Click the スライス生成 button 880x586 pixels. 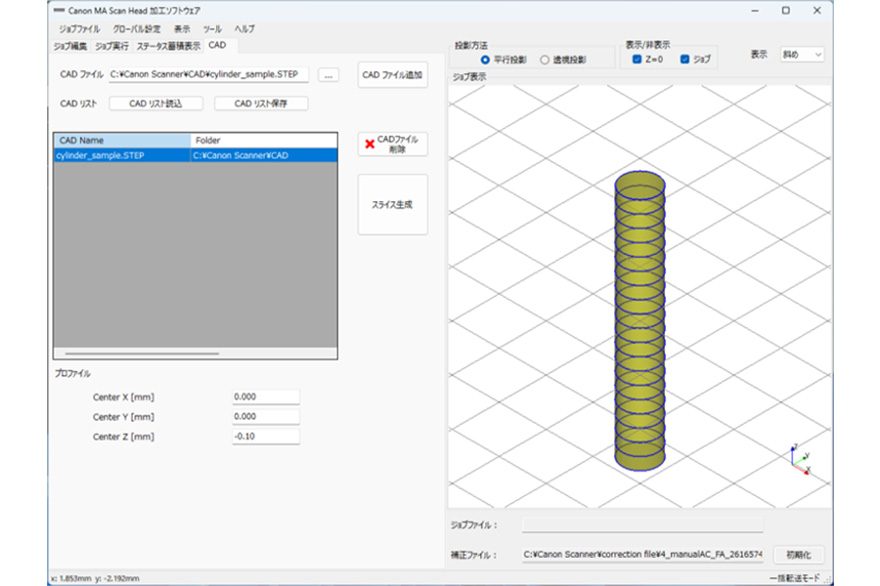click(x=393, y=204)
